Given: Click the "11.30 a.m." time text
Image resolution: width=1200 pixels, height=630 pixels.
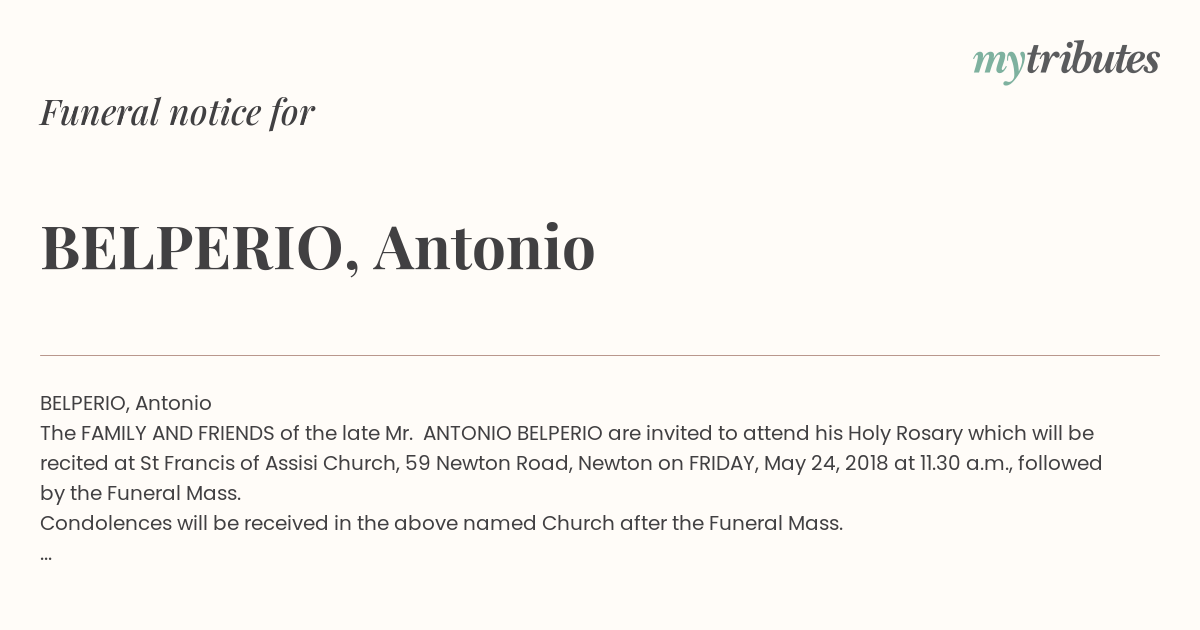Looking at the screenshot, I should tap(950, 463).
